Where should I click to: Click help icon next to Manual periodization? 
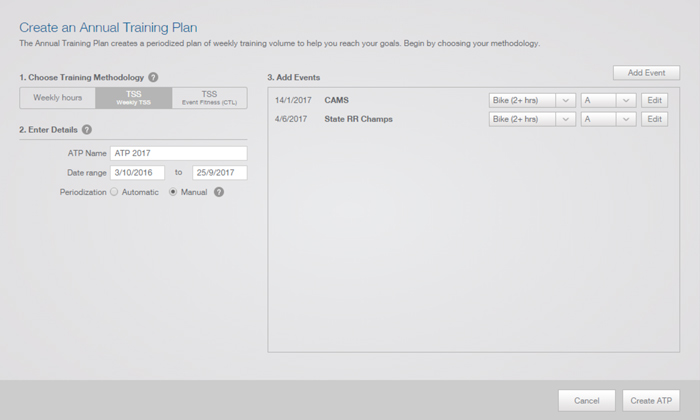[x=219, y=192]
